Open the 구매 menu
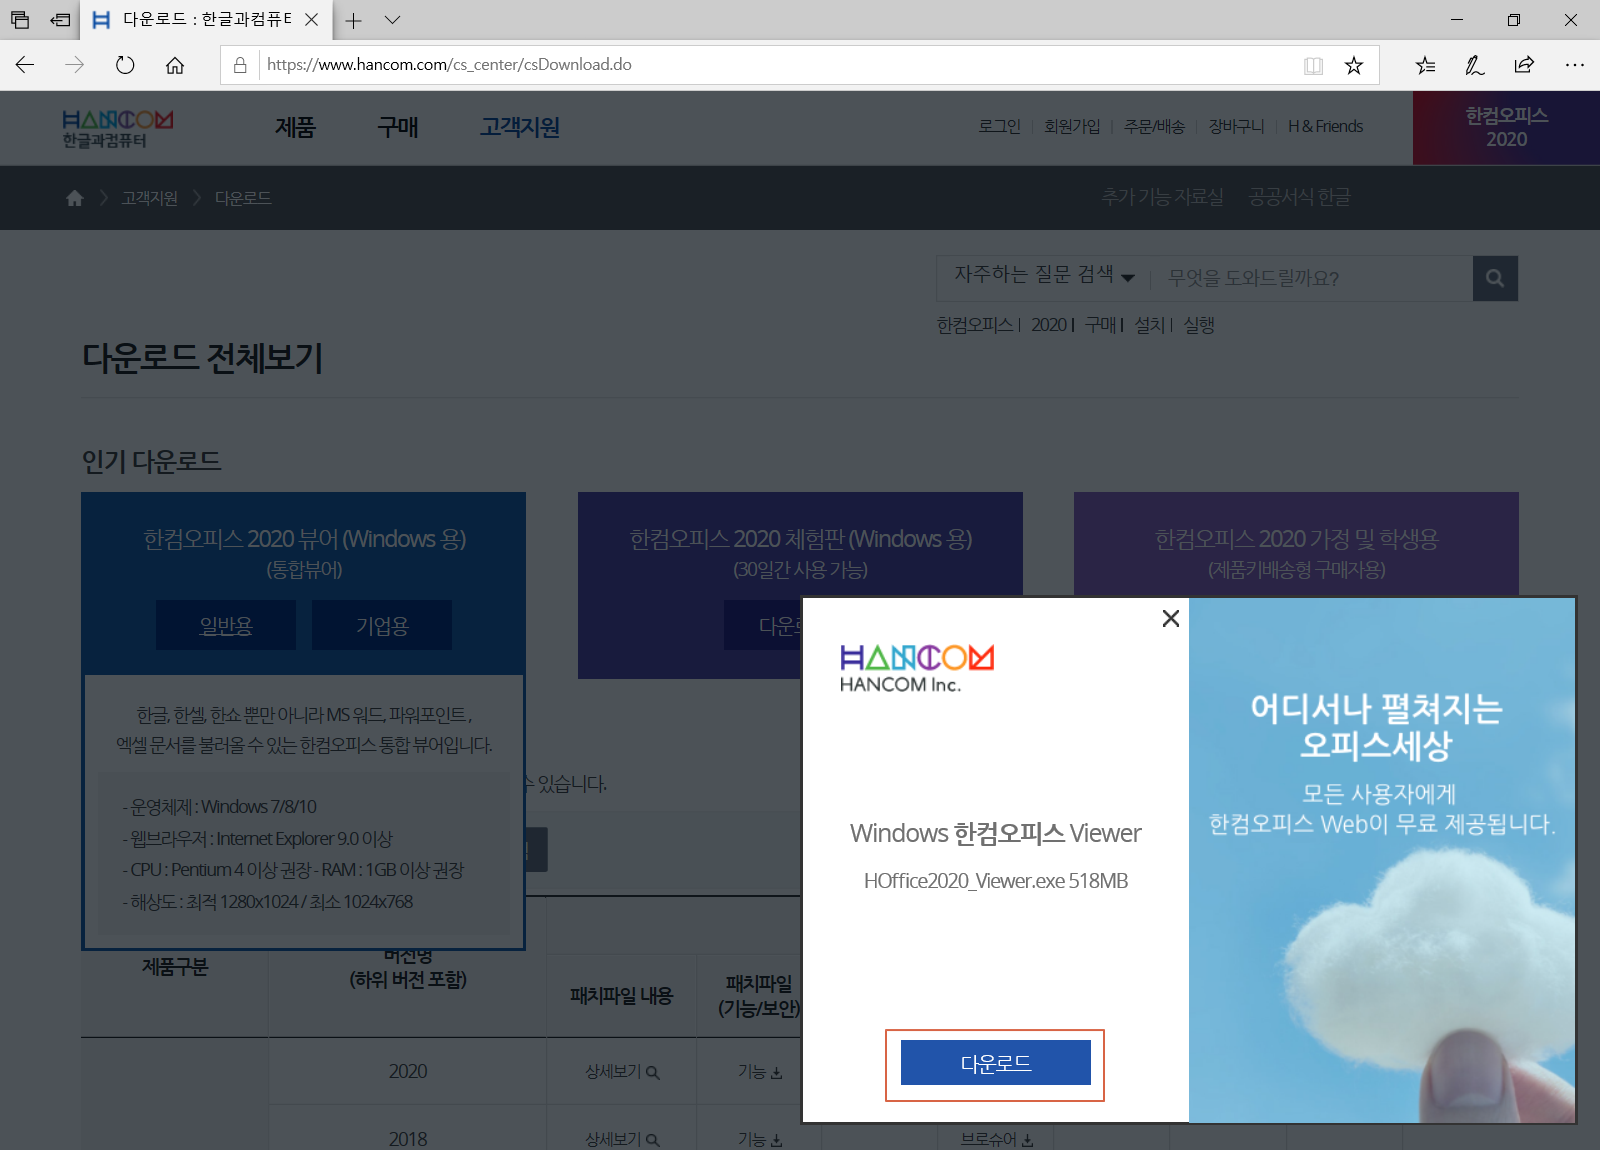 (x=397, y=128)
